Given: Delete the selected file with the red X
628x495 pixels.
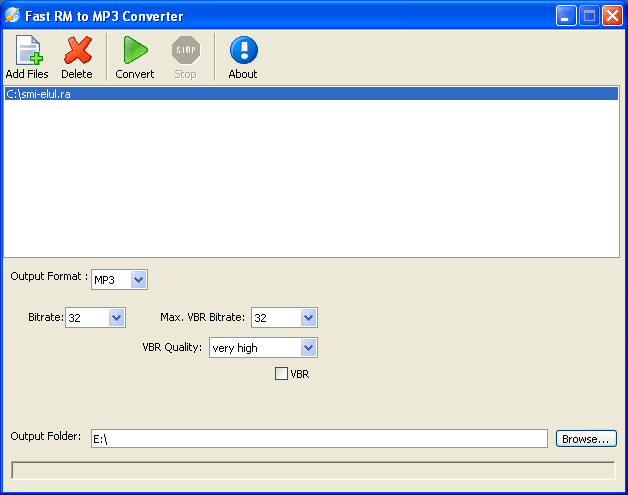Looking at the screenshot, I should (78, 50).
